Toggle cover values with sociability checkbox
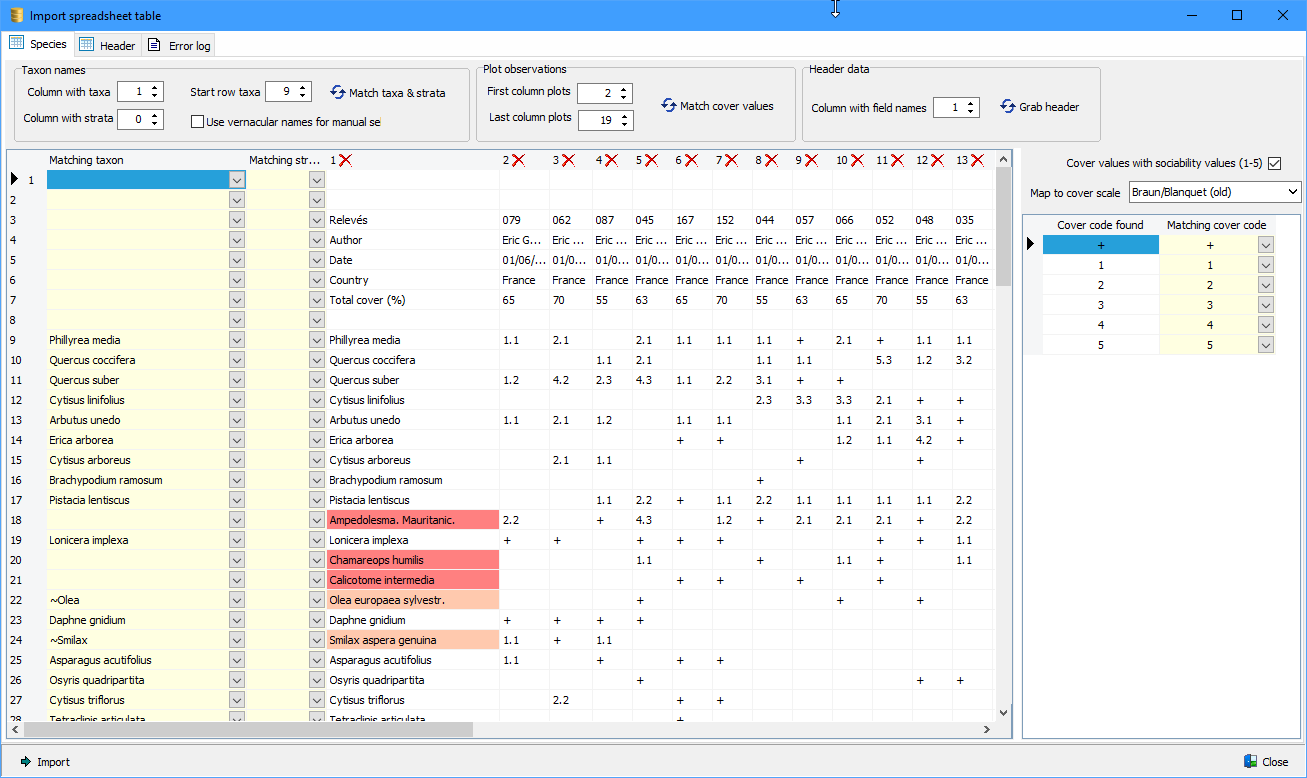This screenshot has height=778, width=1307. coord(1274,163)
